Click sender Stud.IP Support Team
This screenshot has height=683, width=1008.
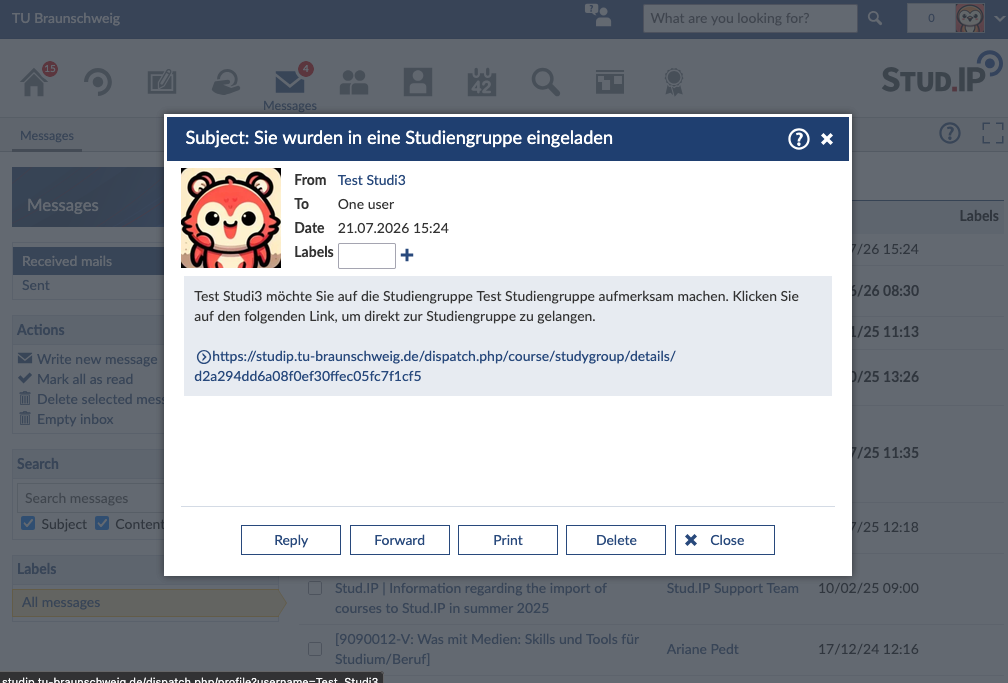coord(732,588)
